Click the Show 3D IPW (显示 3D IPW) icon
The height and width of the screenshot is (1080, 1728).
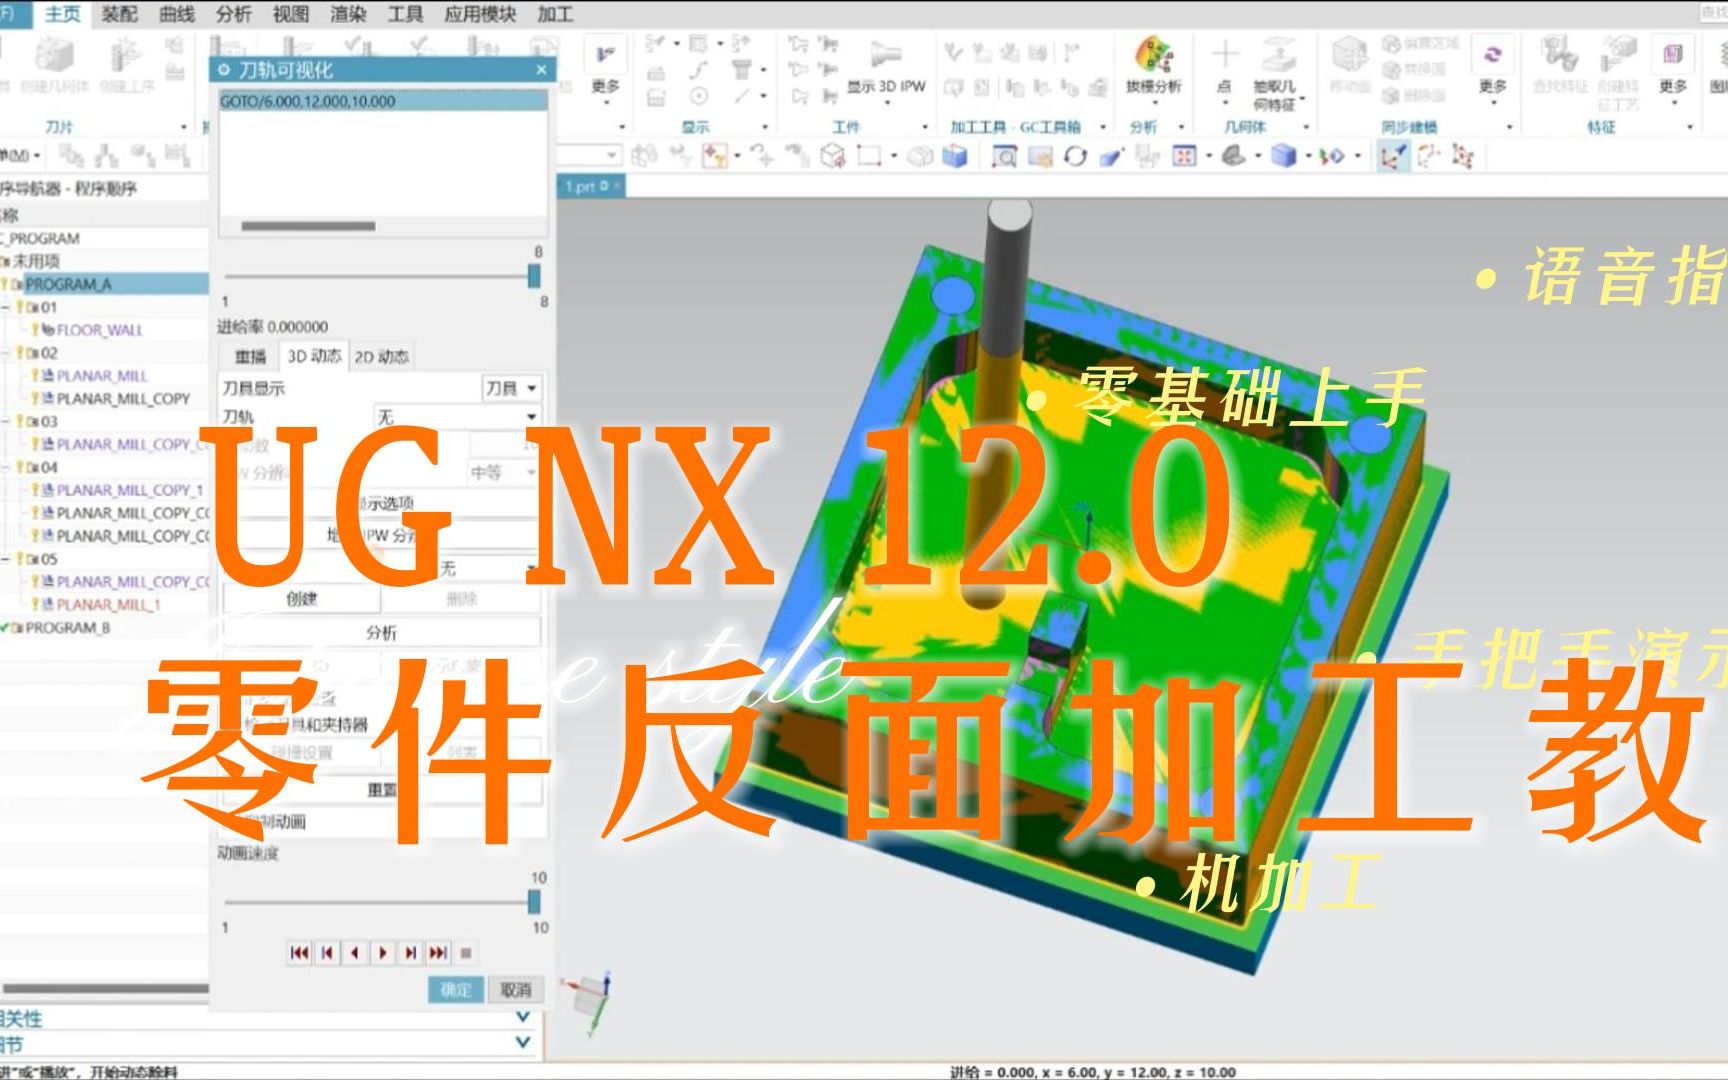tap(886, 54)
